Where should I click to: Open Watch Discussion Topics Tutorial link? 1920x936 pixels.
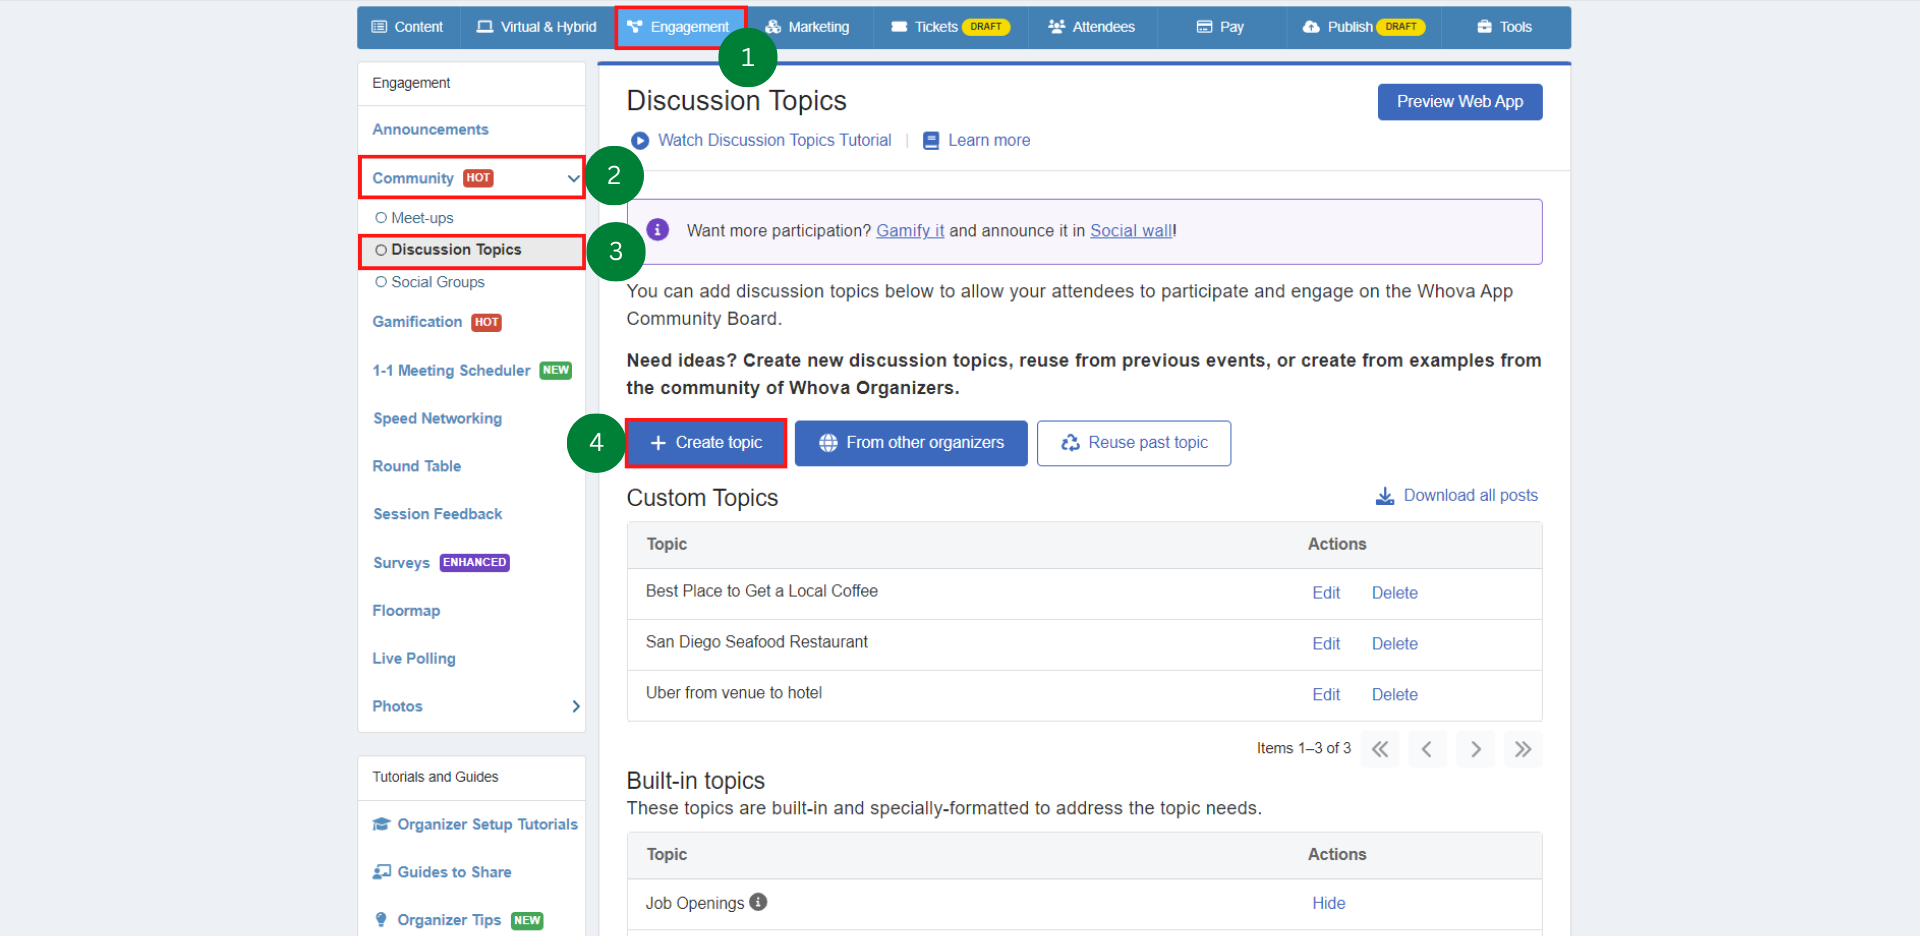(775, 141)
